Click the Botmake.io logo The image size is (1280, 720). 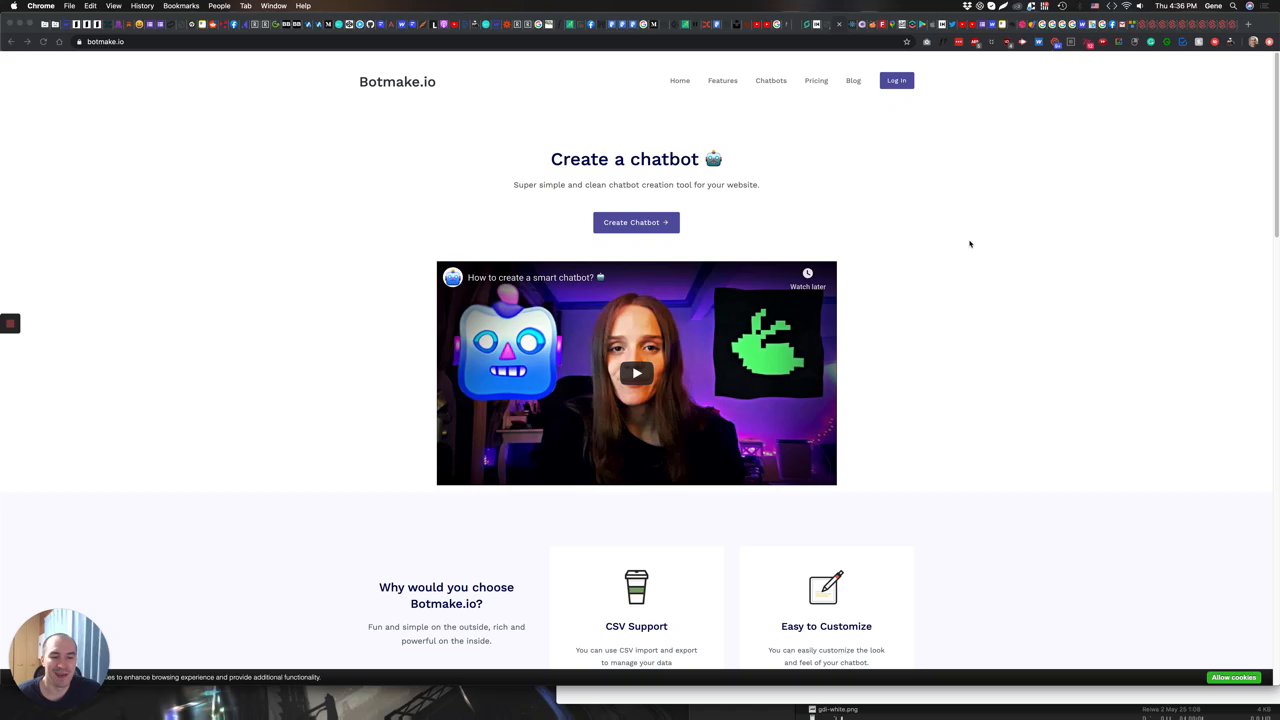coord(397,82)
